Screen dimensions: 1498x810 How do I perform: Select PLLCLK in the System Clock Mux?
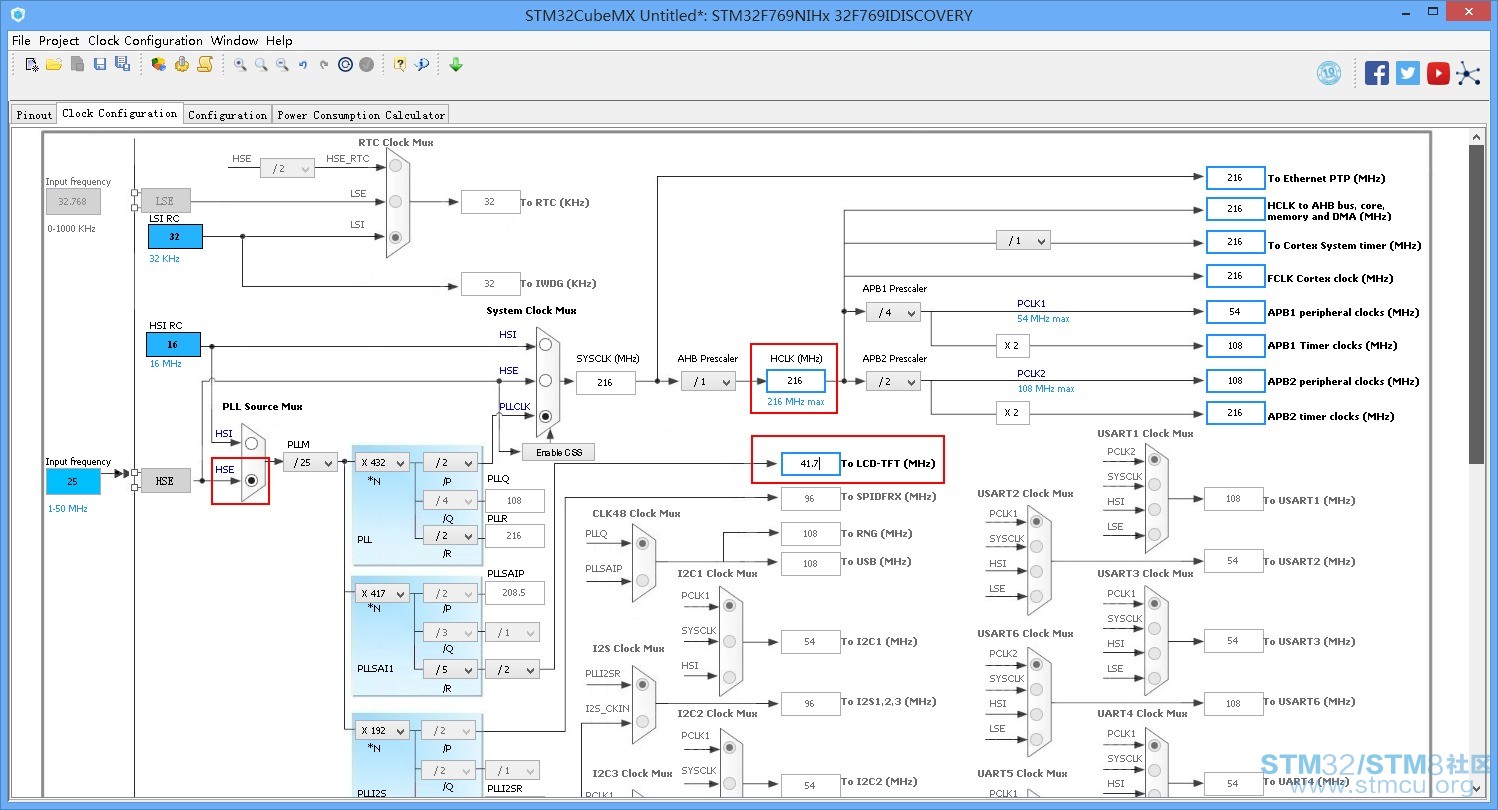coord(545,416)
